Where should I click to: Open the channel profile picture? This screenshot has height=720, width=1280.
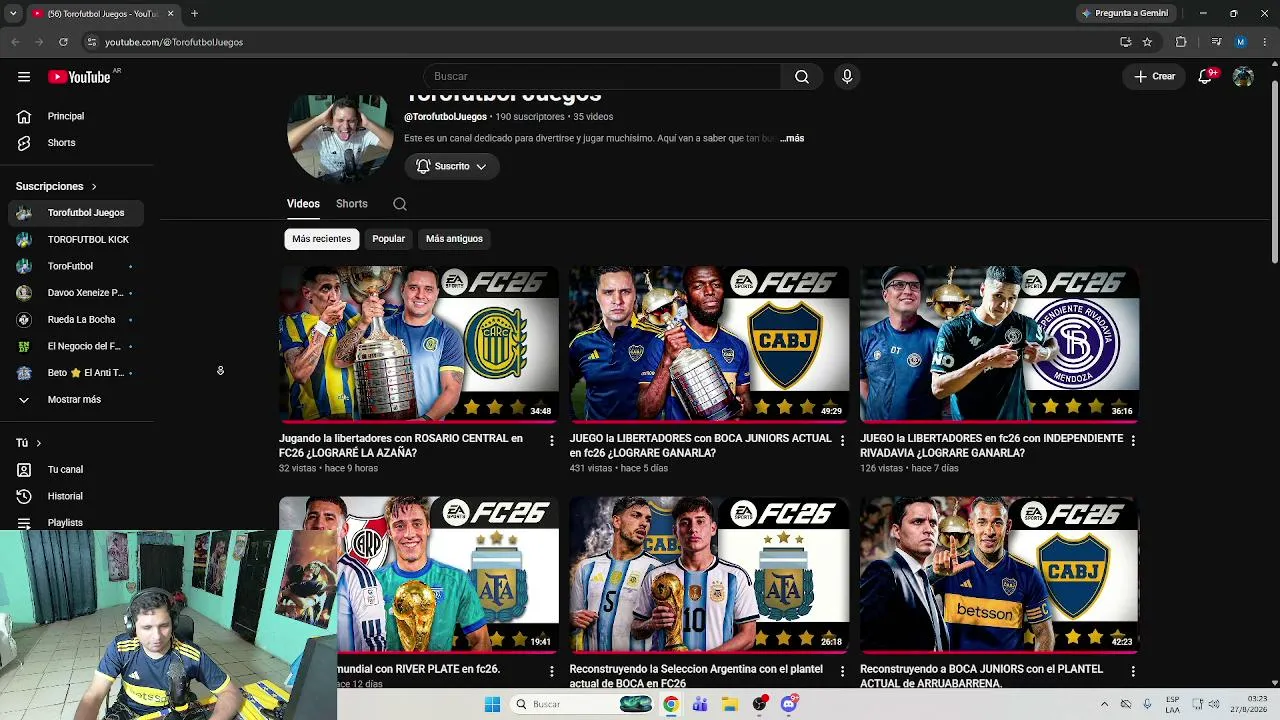click(340, 138)
